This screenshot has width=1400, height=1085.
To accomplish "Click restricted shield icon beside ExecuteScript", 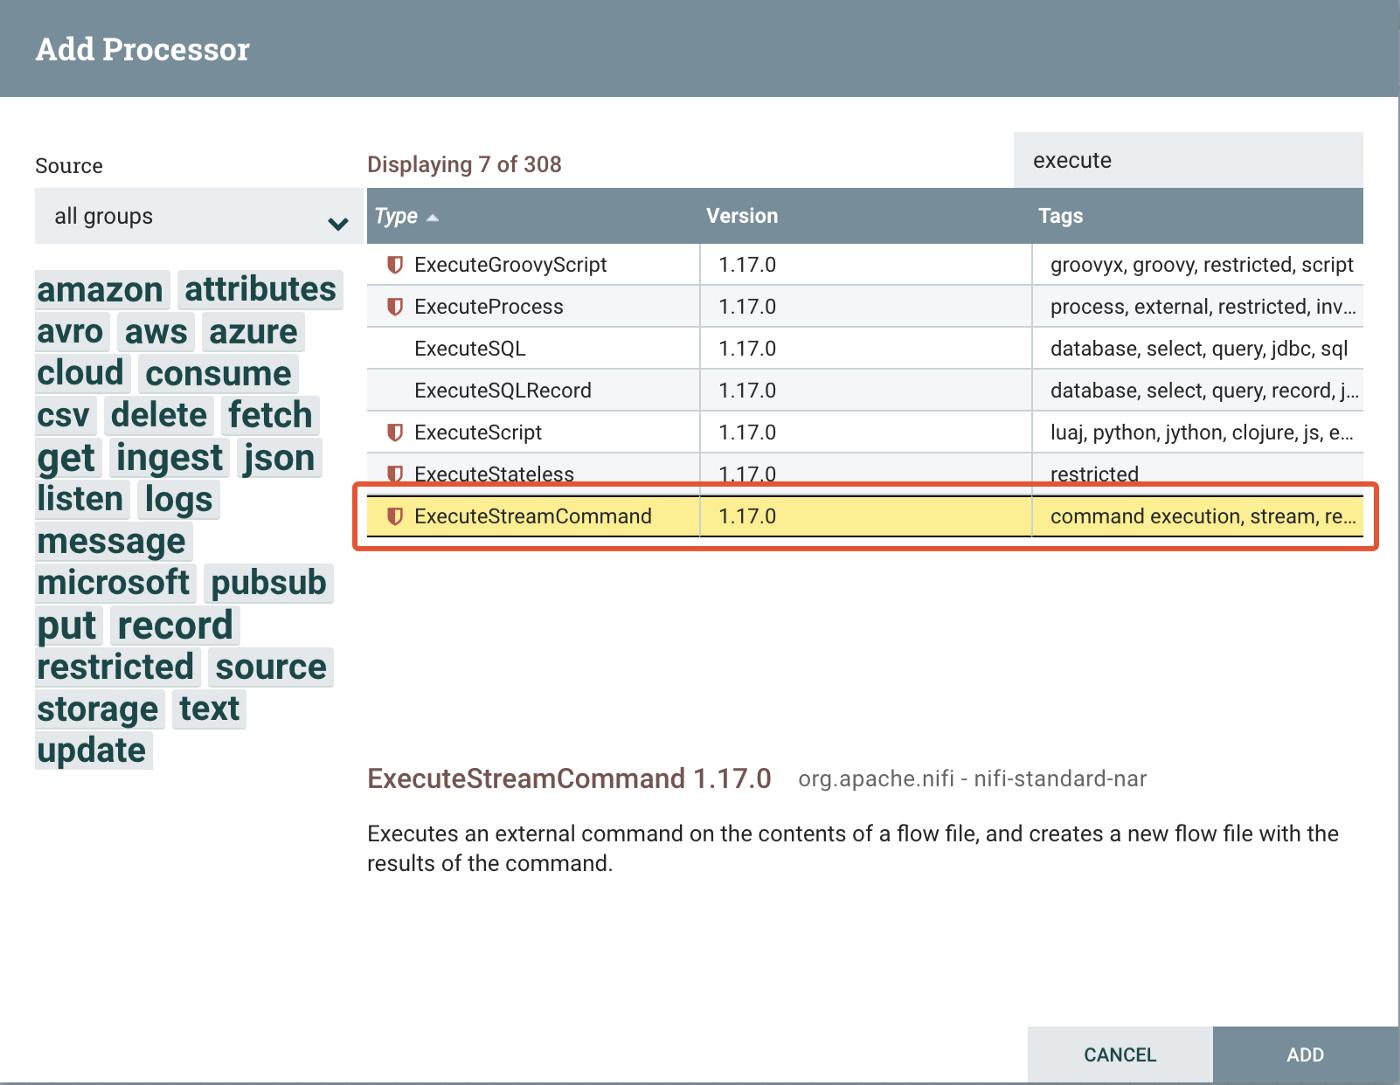I will point(395,433).
